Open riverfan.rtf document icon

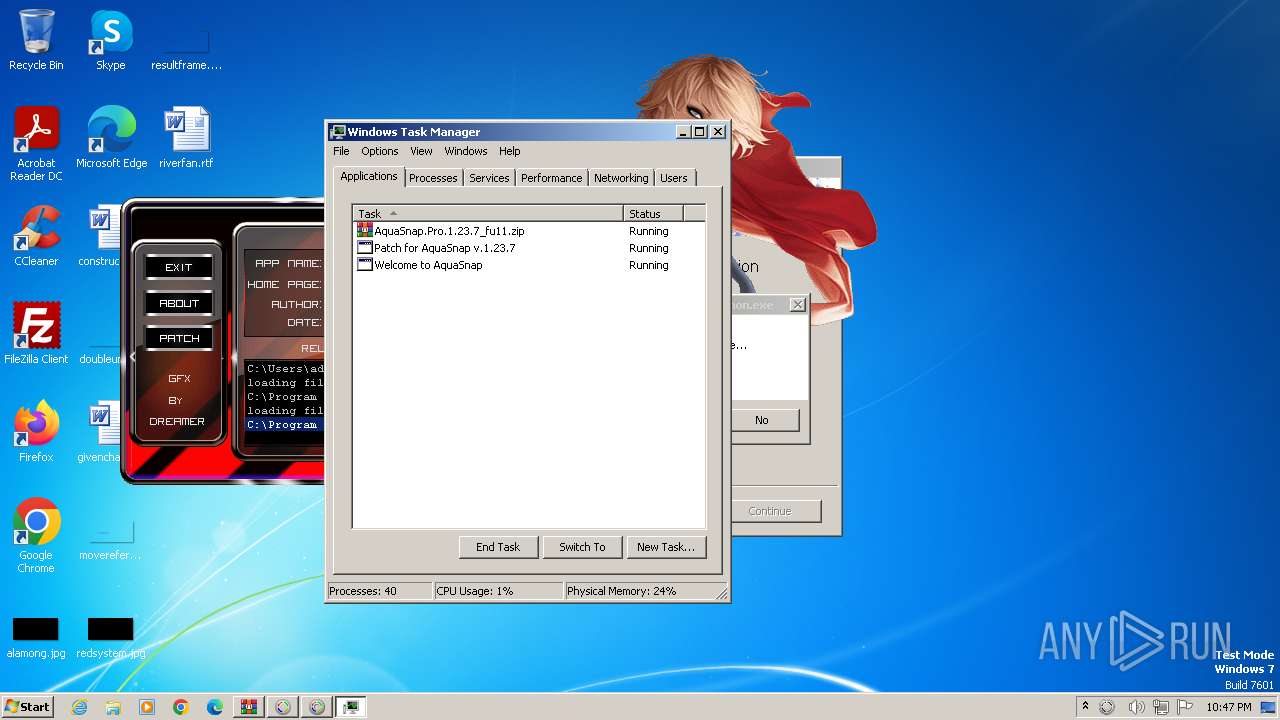186,138
